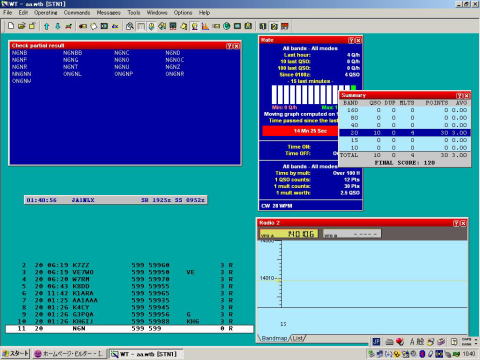This screenshot has height=360, width=480.
Task: Click the red-green icon after the down arrow
Action: [68, 26]
